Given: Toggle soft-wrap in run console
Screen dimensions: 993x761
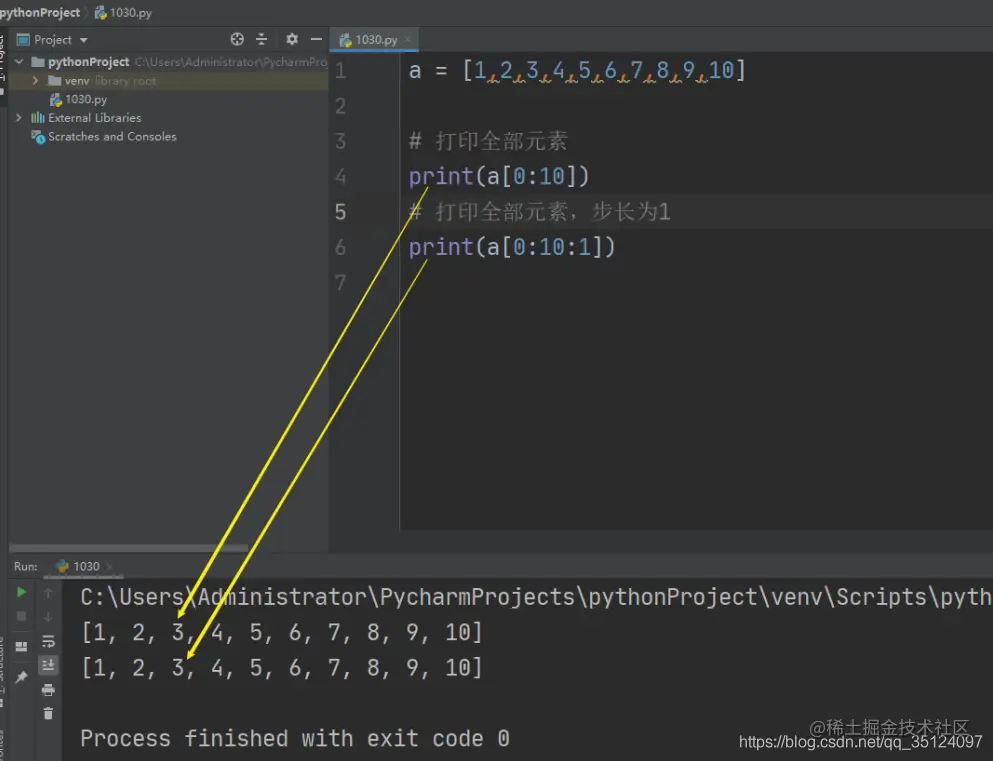Looking at the screenshot, I should pyautogui.click(x=48, y=641).
